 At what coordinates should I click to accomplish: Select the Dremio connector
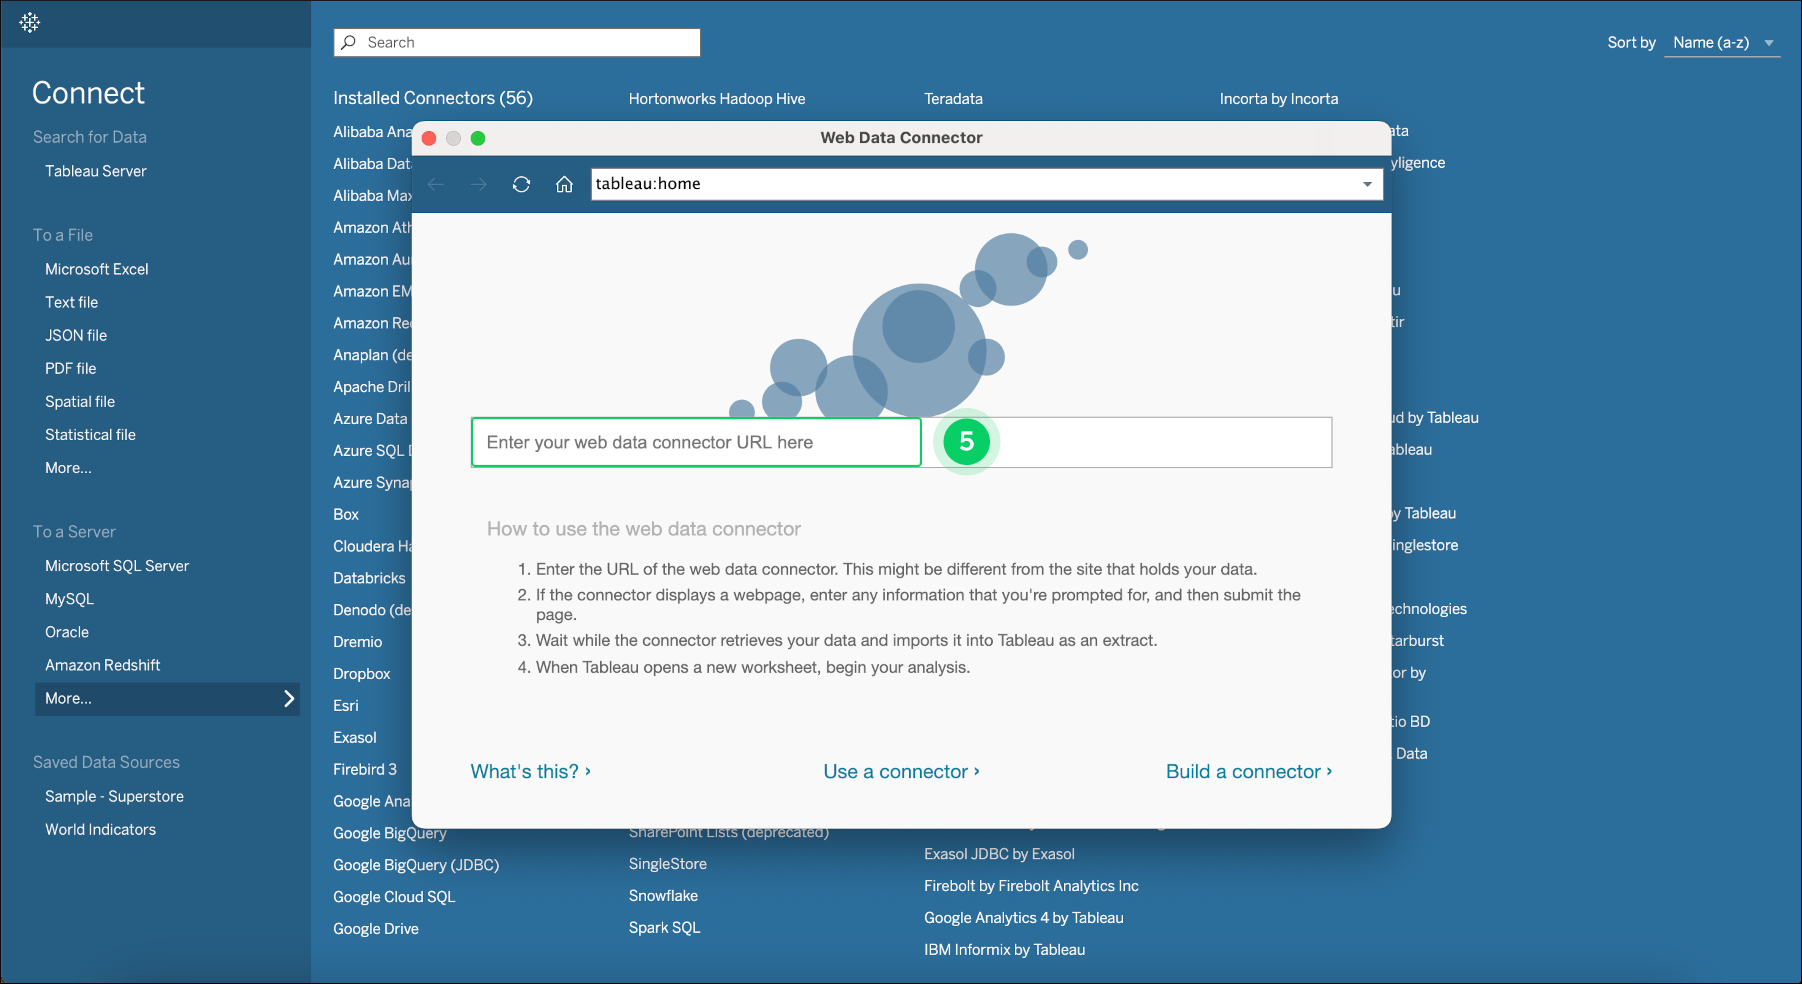point(358,642)
